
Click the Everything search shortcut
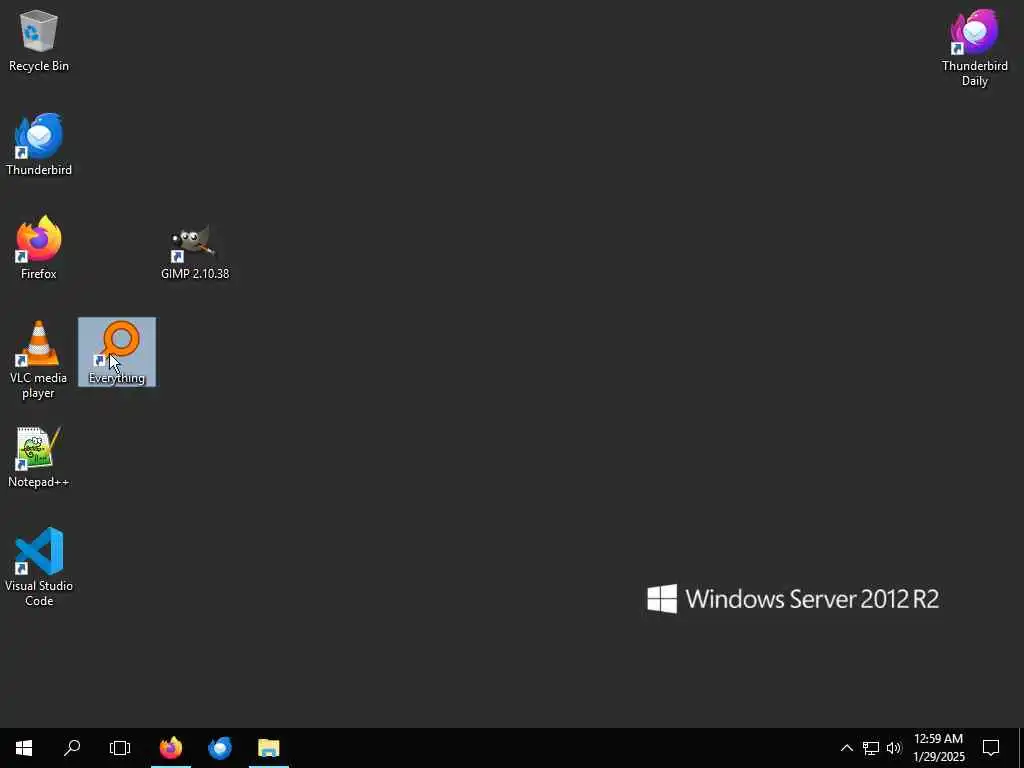pyautogui.click(x=117, y=352)
